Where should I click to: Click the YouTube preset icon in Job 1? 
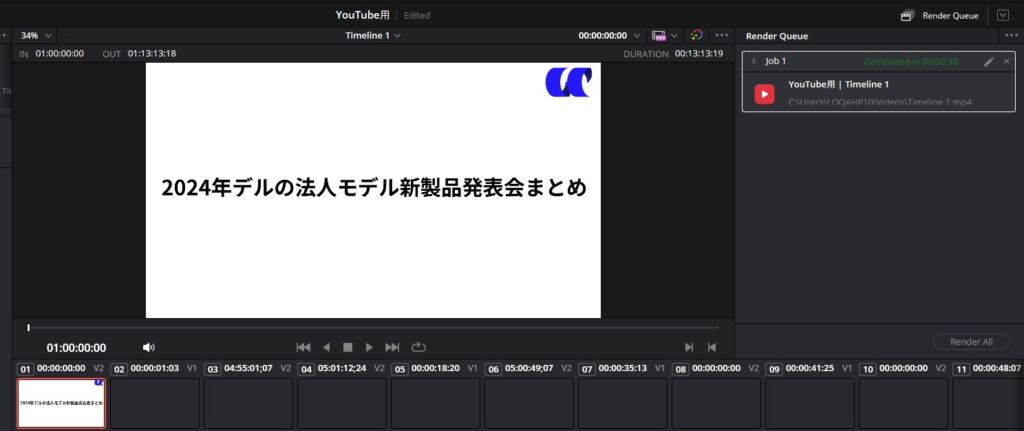pyautogui.click(x=764, y=94)
